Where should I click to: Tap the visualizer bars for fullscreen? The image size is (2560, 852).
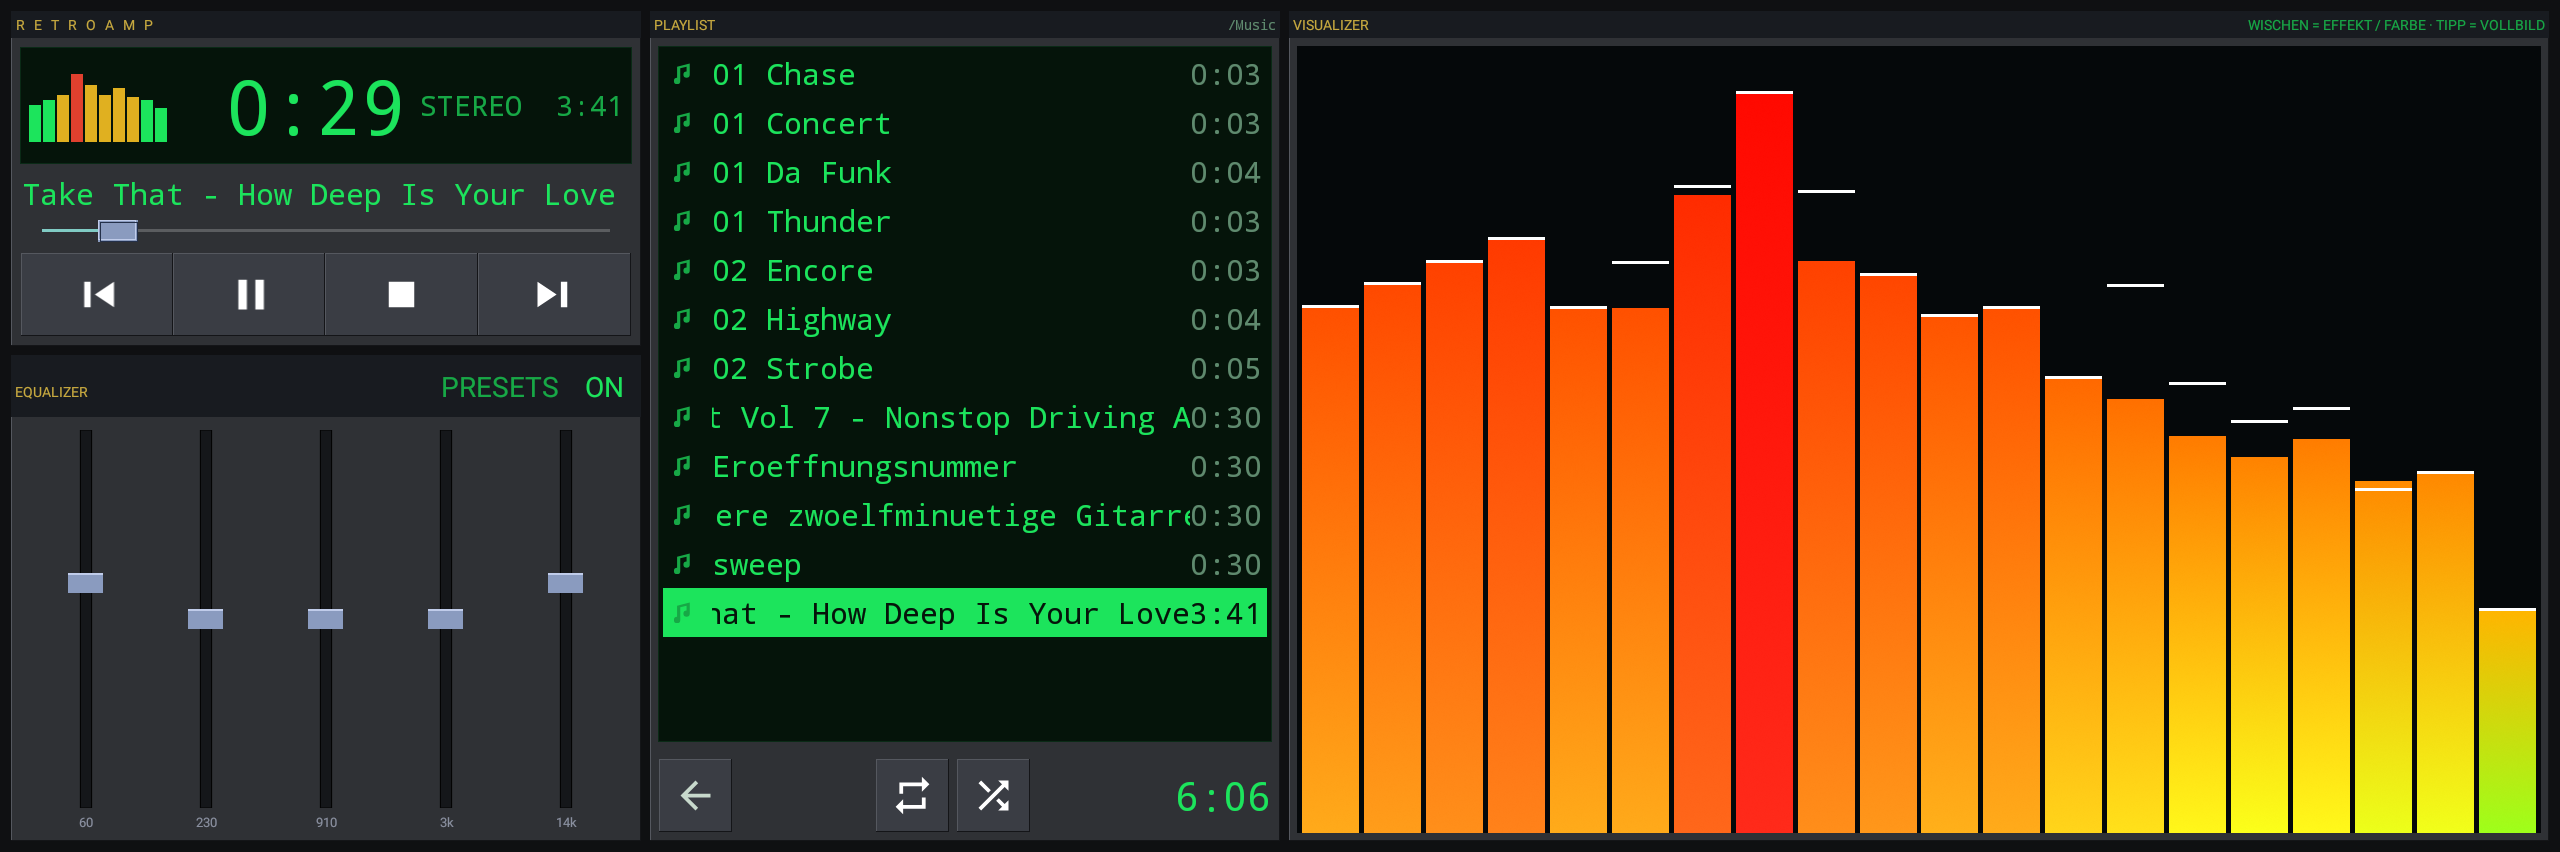(1918, 440)
